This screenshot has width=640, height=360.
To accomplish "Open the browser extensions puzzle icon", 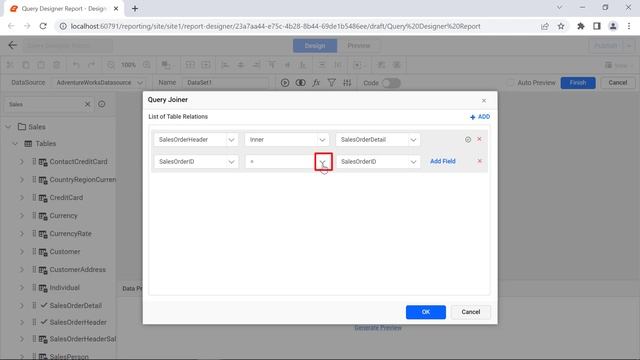I will click(580, 26).
